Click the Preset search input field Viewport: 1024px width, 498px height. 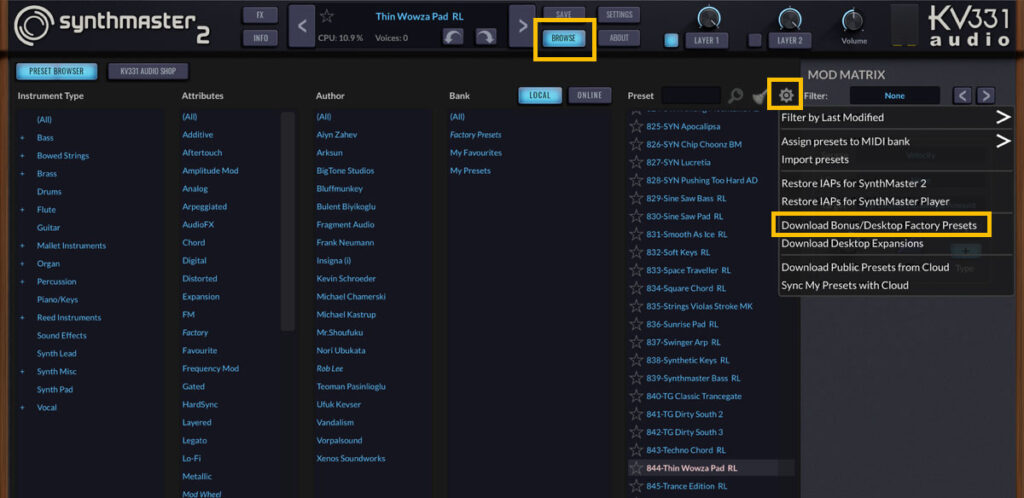[x=691, y=95]
